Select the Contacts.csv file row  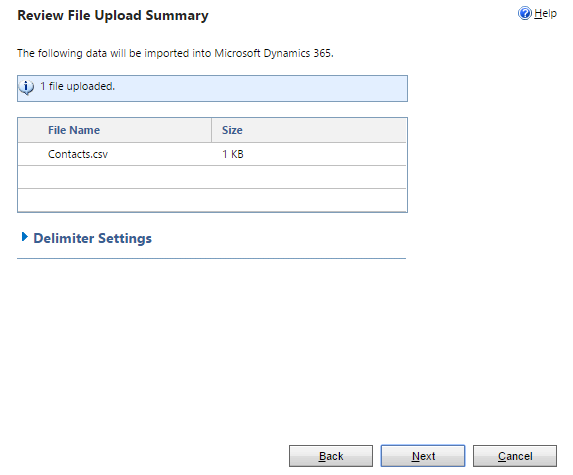click(x=212, y=154)
